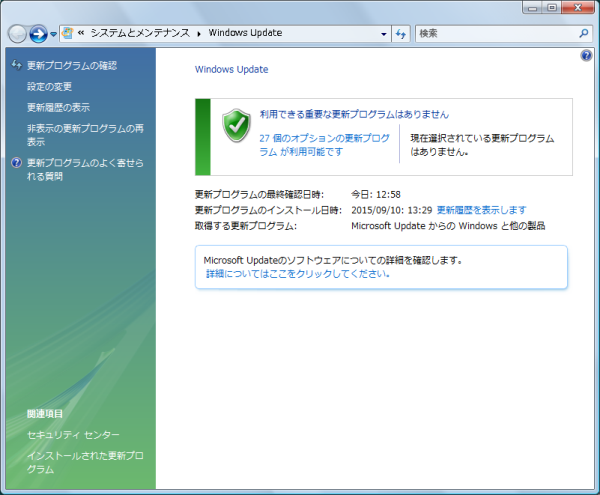Screen dimensions: 600x495
Task: Select システムとメンテナンス breadcrumb segment
Action: click(140, 33)
